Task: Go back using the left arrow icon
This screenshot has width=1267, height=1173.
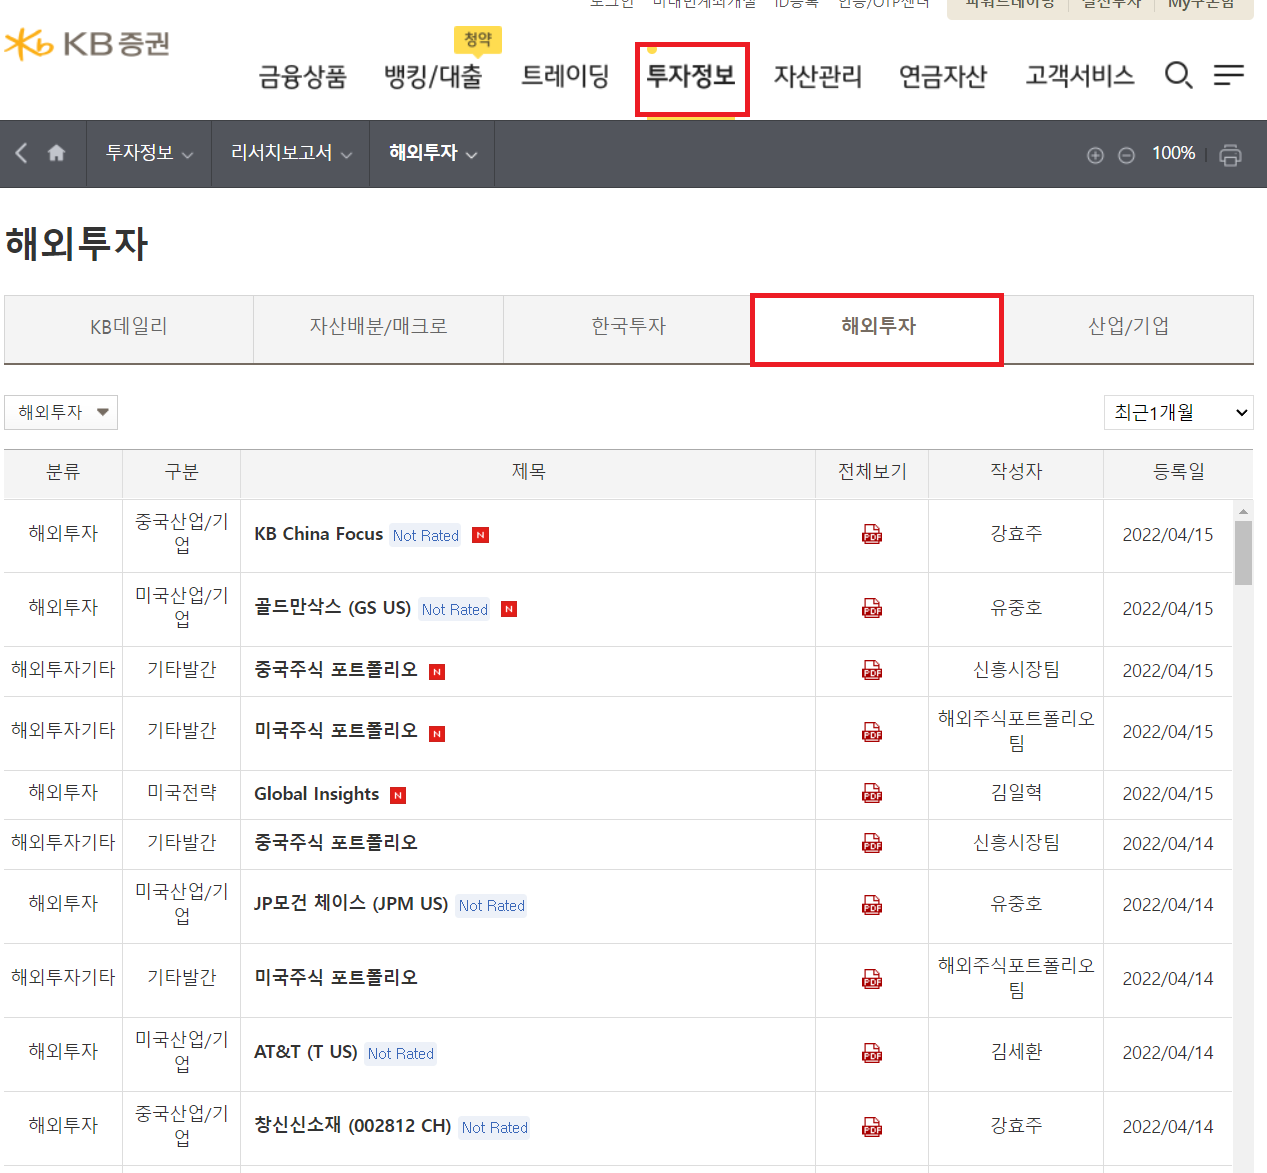Action: click(x=21, y=153)
